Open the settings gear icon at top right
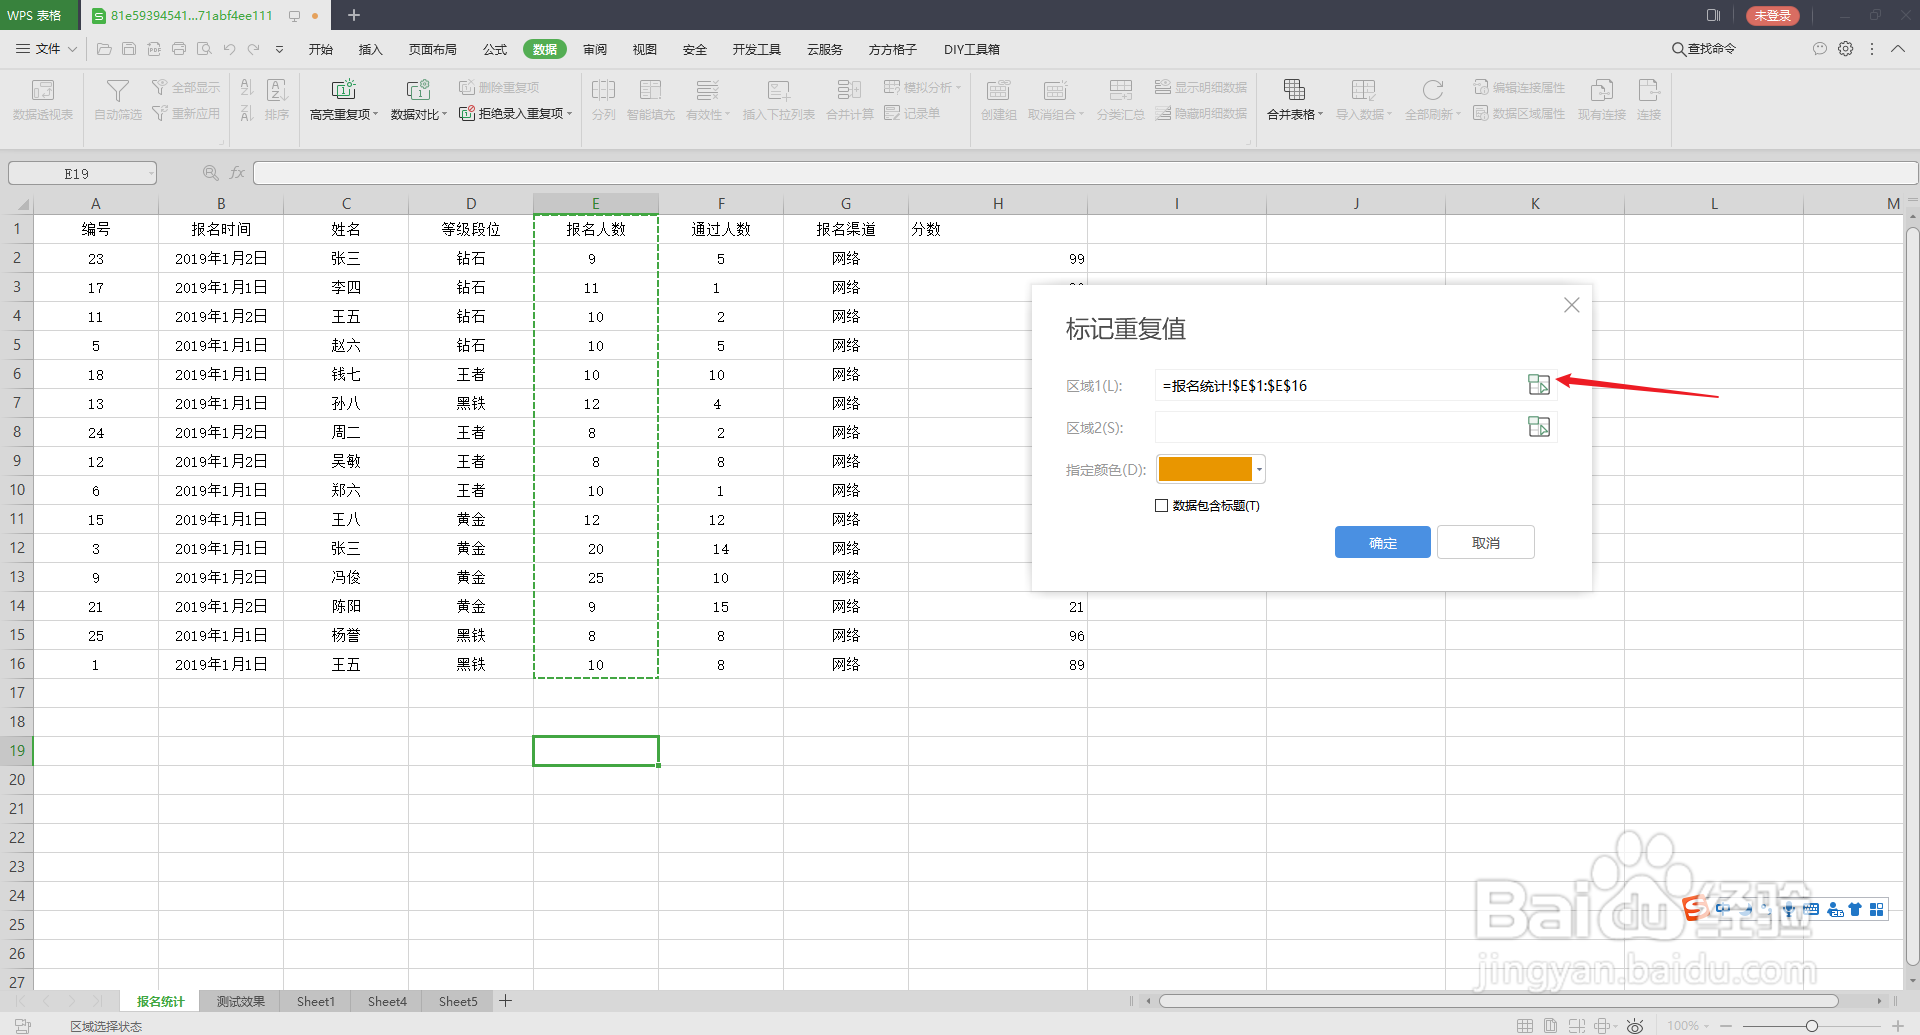The height and width of the screenshot is (1035, 1920). tap(1846, 48)
